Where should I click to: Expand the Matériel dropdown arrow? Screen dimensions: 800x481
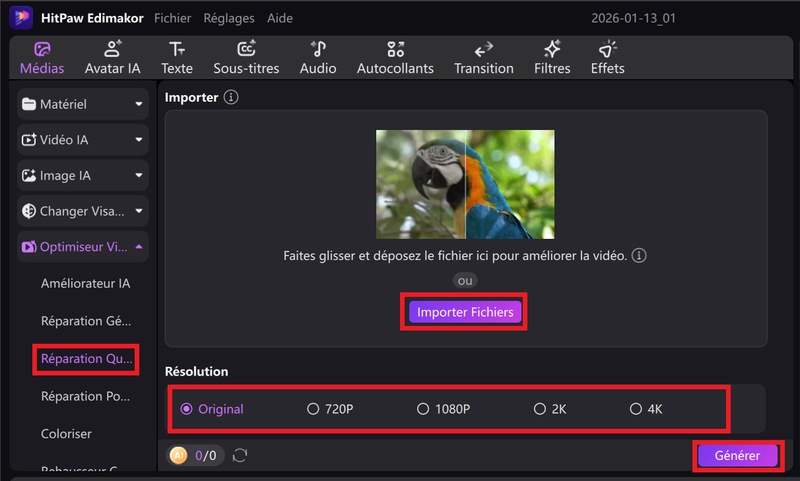point(139,104)
